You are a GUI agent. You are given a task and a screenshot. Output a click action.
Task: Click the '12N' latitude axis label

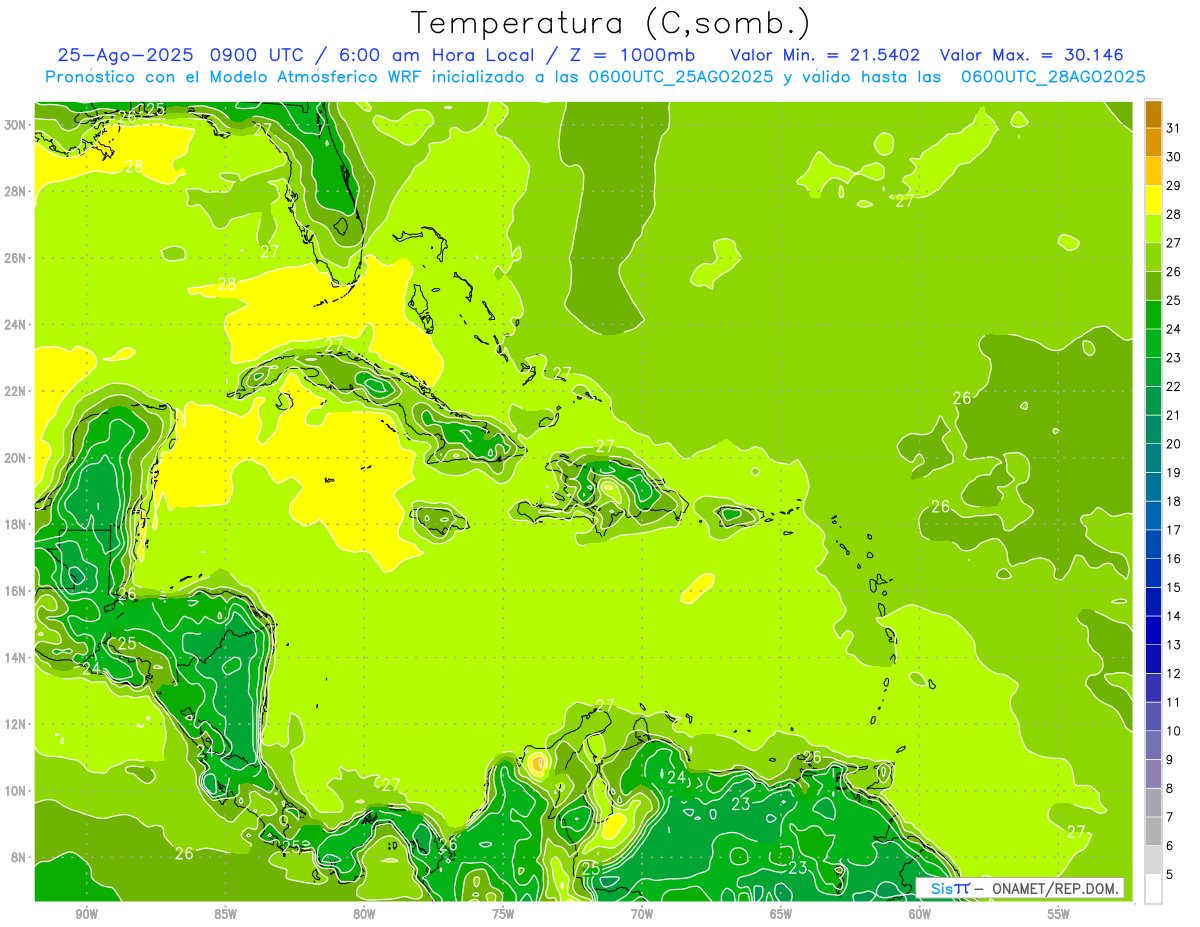pyautogui.click(x=16, y=724)
